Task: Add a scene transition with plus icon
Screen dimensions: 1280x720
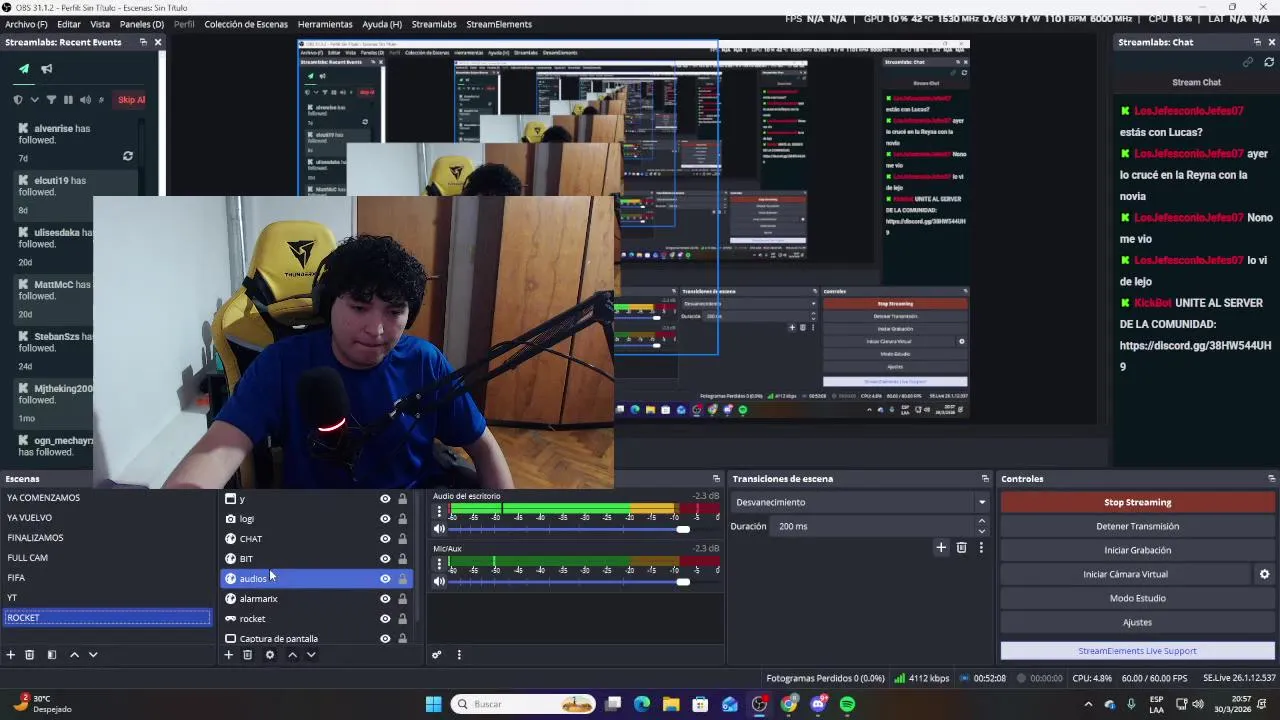Action: pyautogui.click(x=941, y=547)
